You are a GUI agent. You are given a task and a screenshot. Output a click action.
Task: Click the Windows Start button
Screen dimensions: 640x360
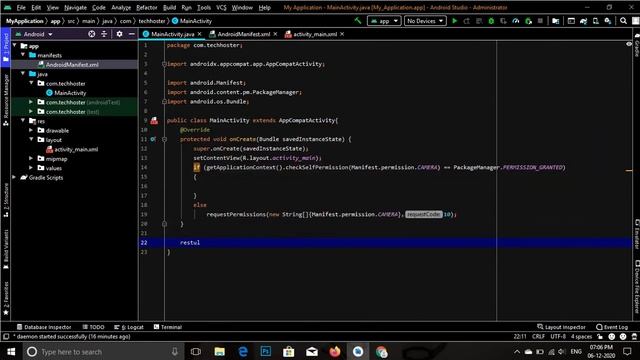[x=11, y=351]
